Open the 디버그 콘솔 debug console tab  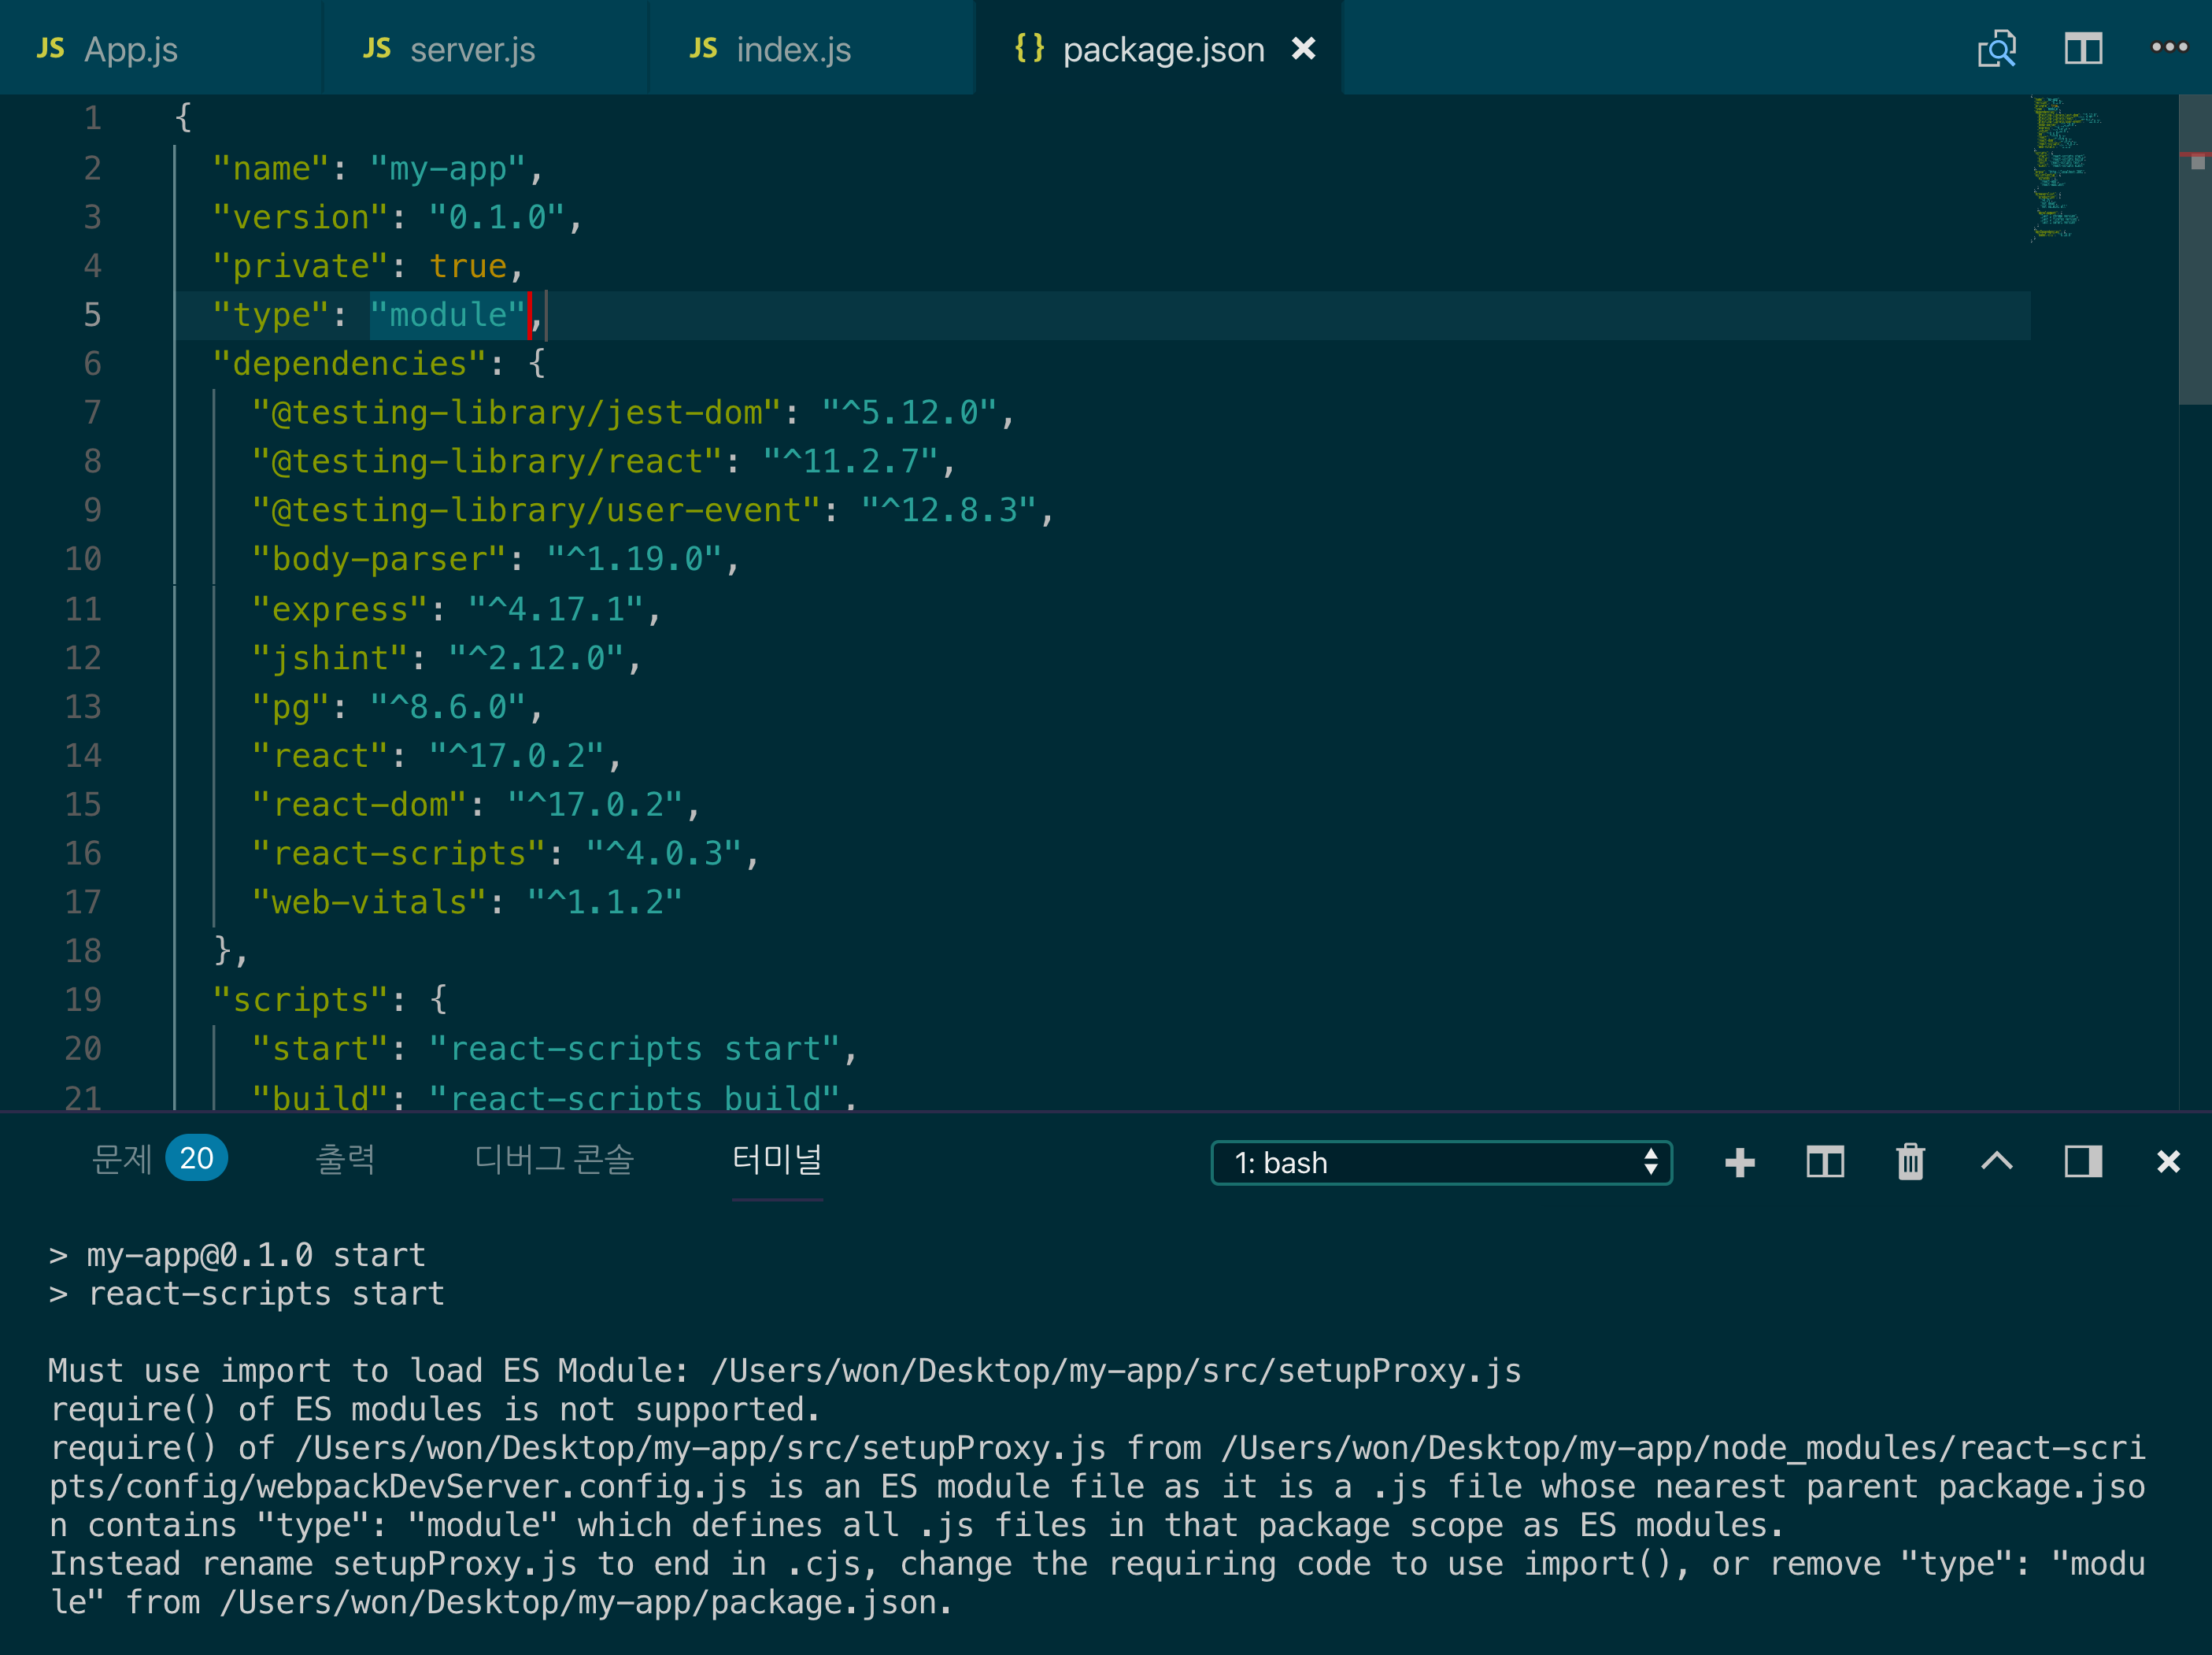tap(554, 1159)
